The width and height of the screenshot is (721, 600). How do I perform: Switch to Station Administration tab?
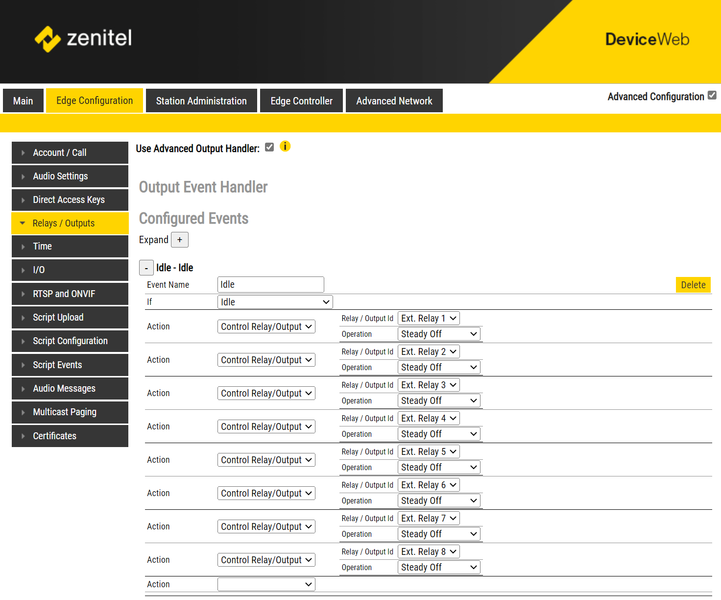(x=201, y=101)
